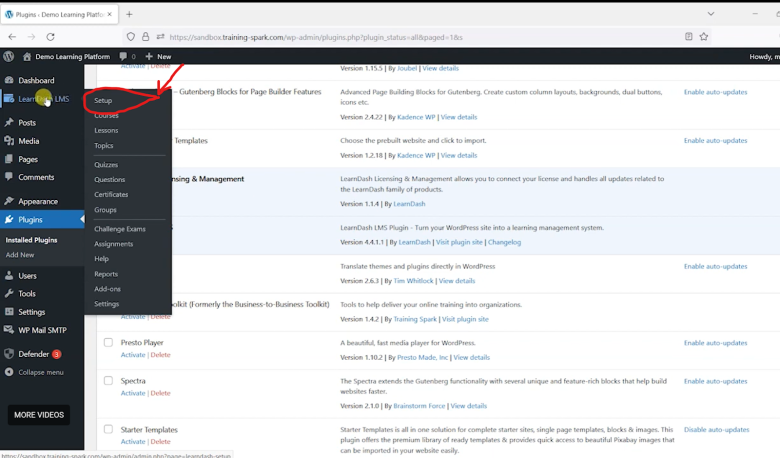Click the Dashboard gauge icon in sidebar

9,80
